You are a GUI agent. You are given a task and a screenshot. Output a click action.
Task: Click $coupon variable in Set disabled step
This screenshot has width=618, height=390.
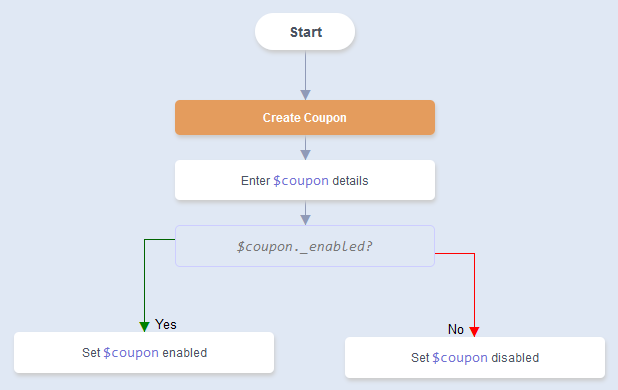tap(460, 358)
